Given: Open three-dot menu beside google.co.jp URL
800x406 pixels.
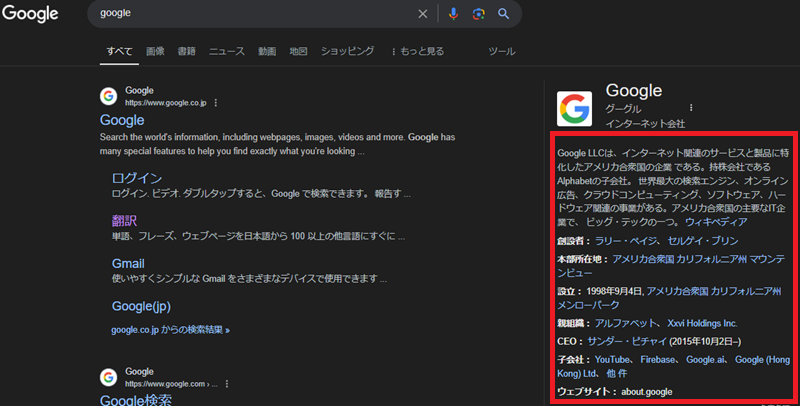Looking at the screenshot, I should [x=216, y=103].
